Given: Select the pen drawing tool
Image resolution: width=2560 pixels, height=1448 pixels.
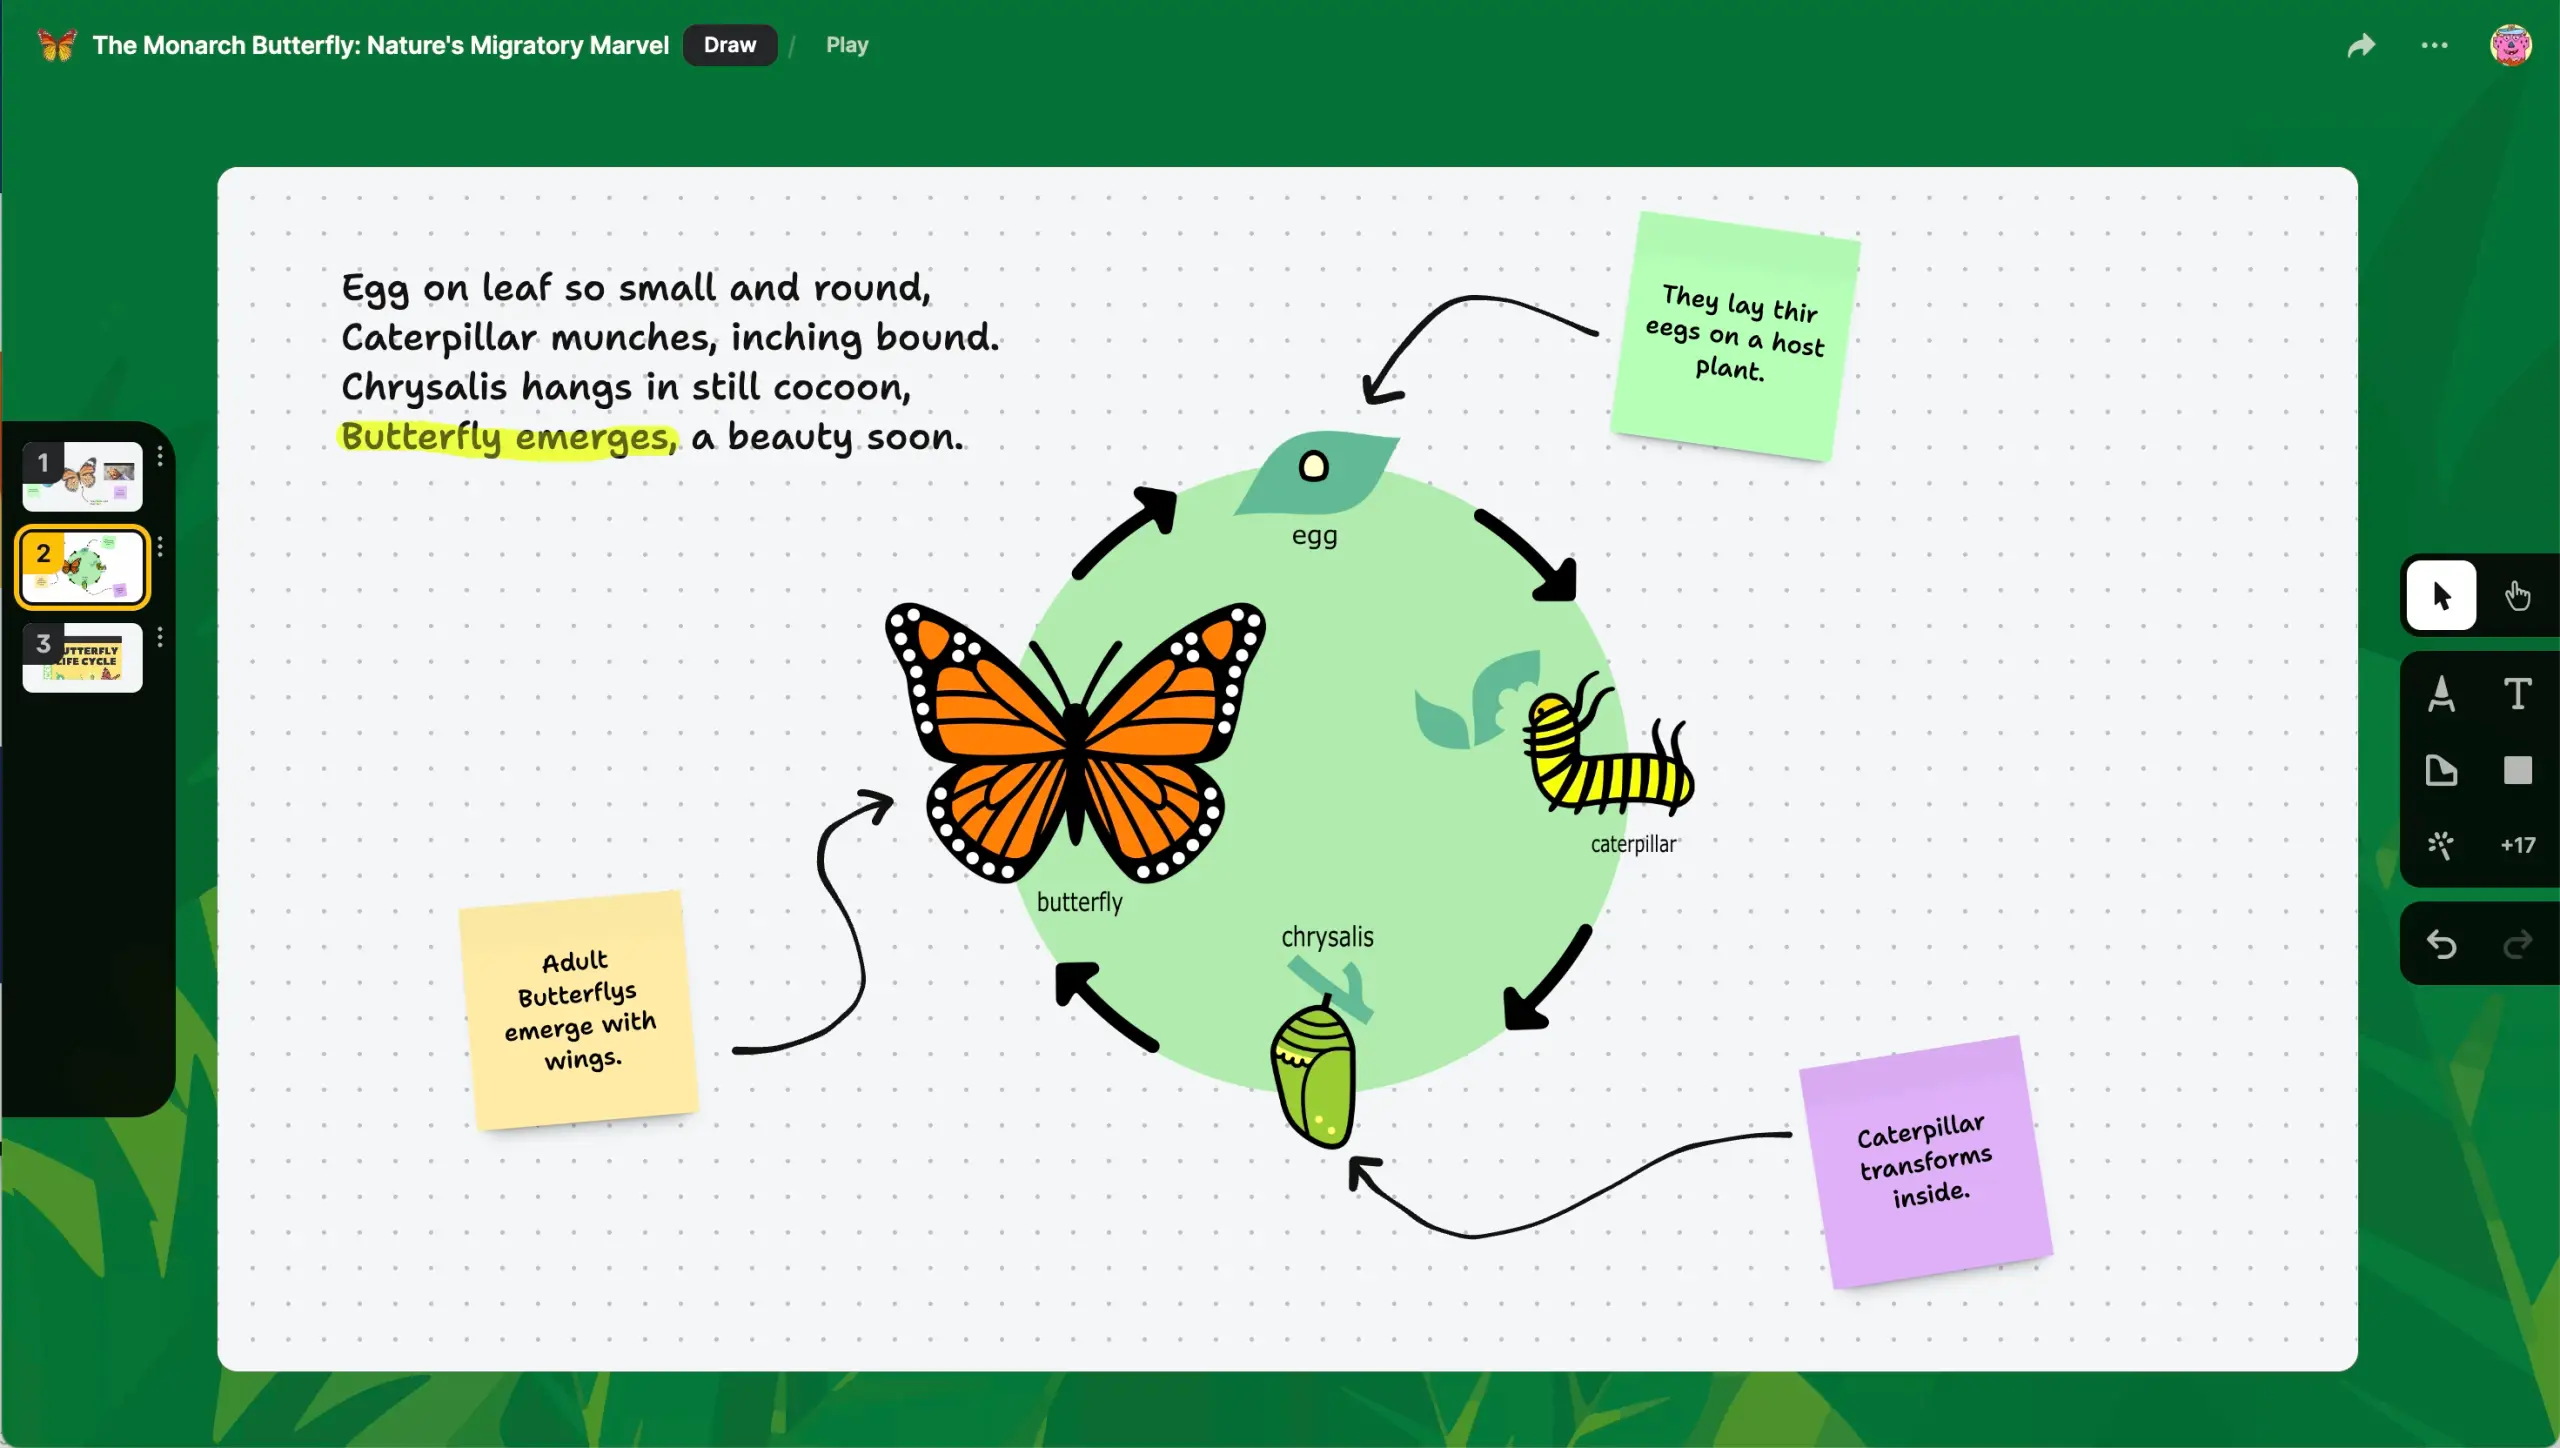Looking at the screenshot, I should point(2441,693).
